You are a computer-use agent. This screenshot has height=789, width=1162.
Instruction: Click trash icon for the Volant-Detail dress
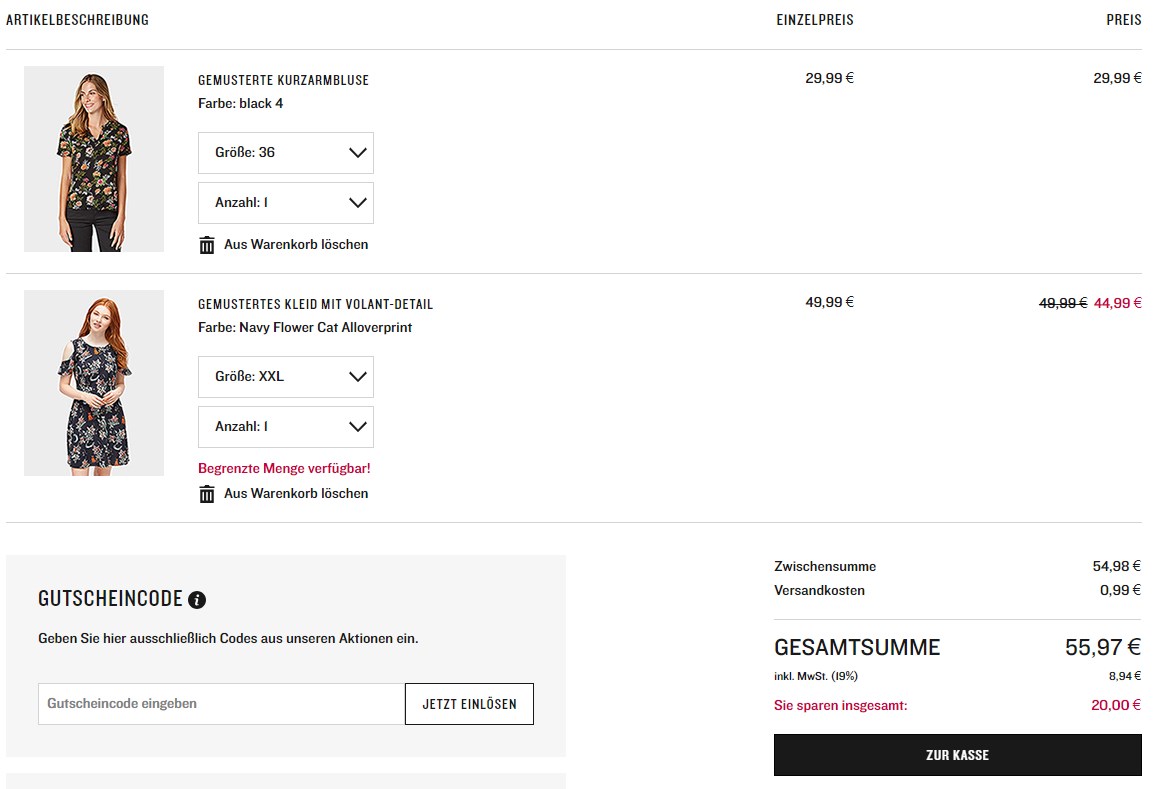point(207,494)
